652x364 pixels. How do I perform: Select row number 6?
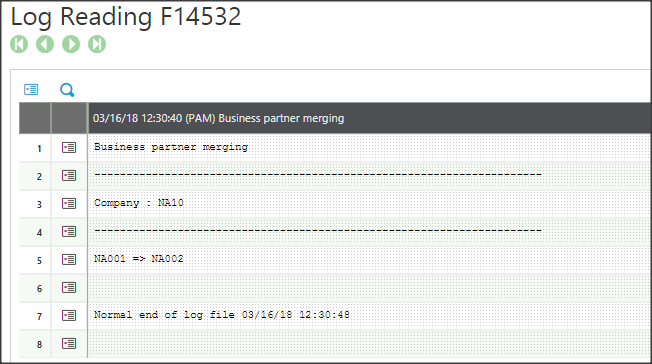39,288
